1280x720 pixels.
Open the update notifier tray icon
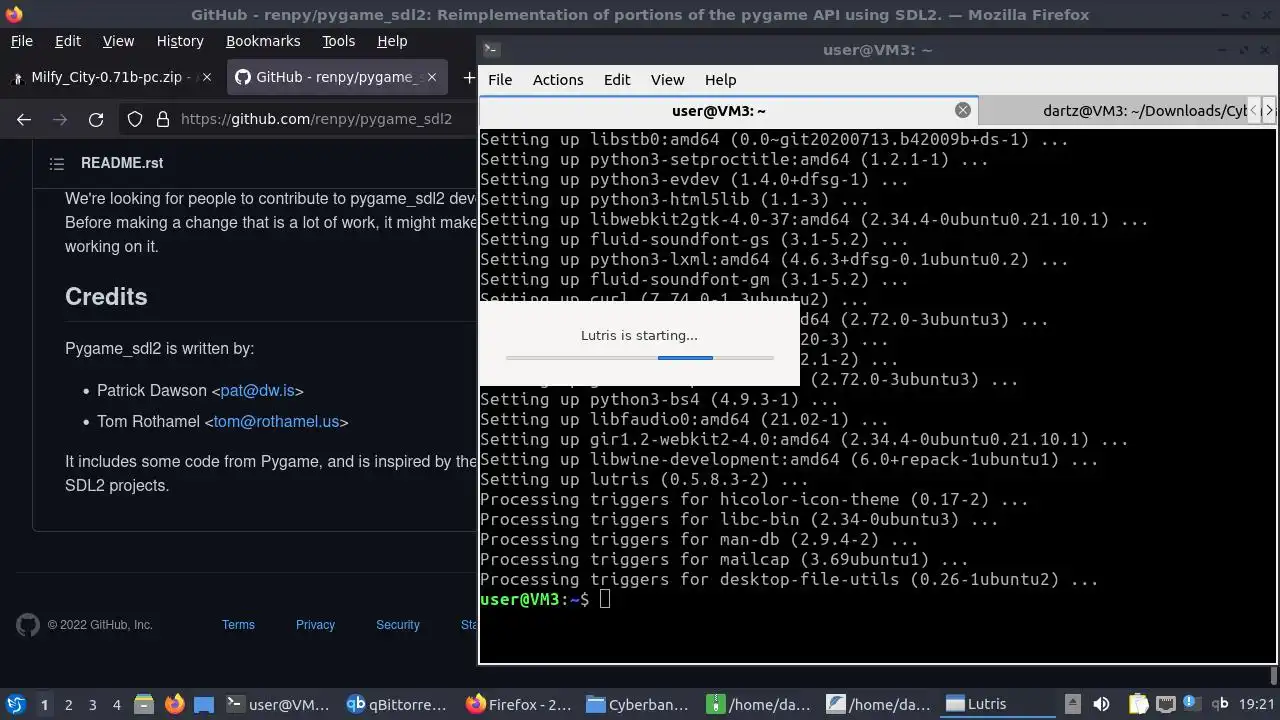pyautogui.click(x=1190, y=704)
